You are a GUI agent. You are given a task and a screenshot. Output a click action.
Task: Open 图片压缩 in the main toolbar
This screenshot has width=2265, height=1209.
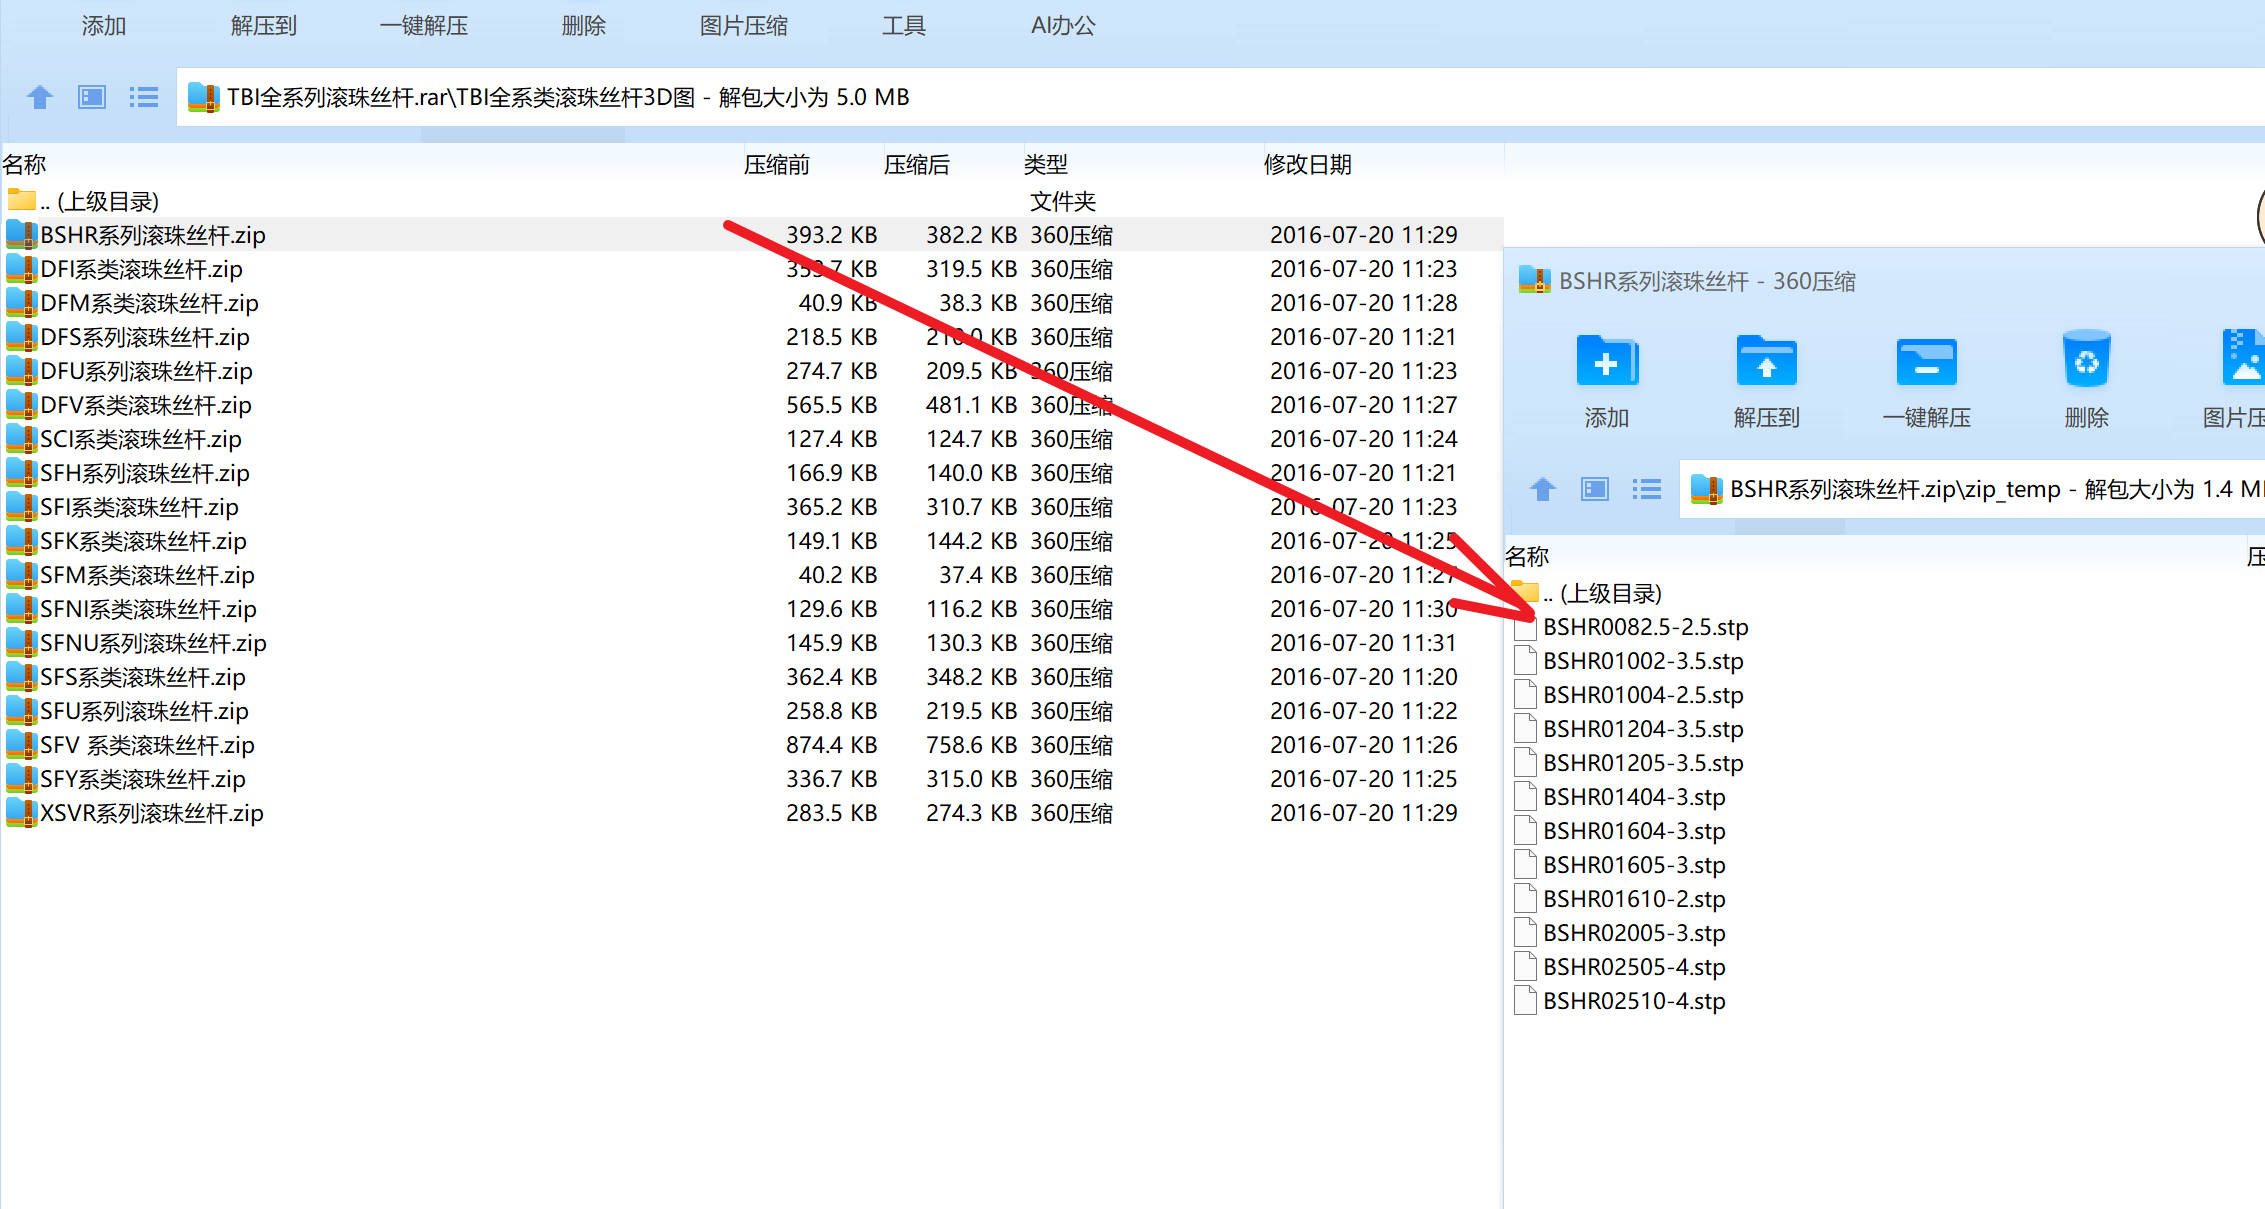click(744, 26)
